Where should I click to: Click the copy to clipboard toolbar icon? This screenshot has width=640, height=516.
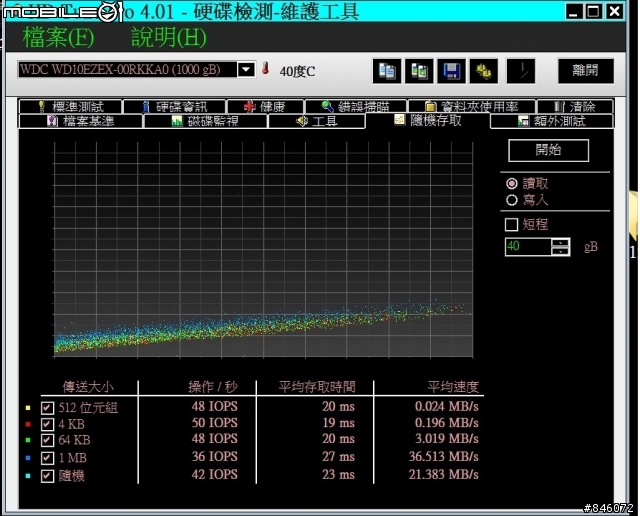(387, 71)
